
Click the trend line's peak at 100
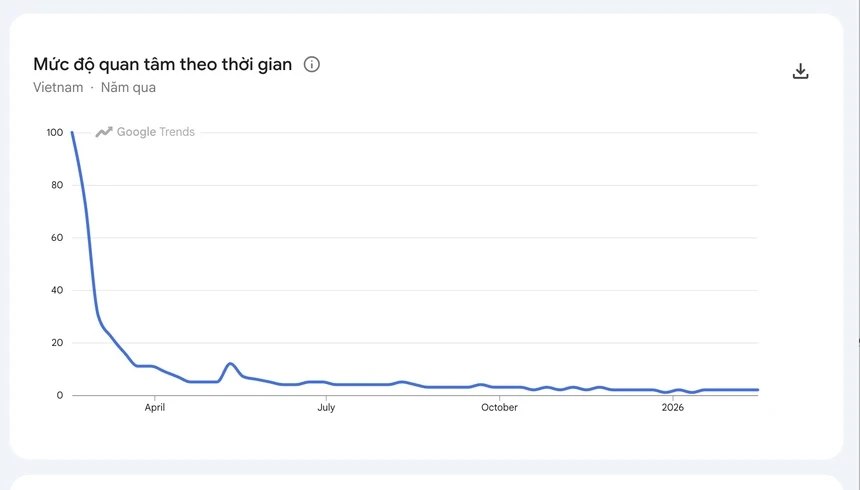click(x=72, y=133)
